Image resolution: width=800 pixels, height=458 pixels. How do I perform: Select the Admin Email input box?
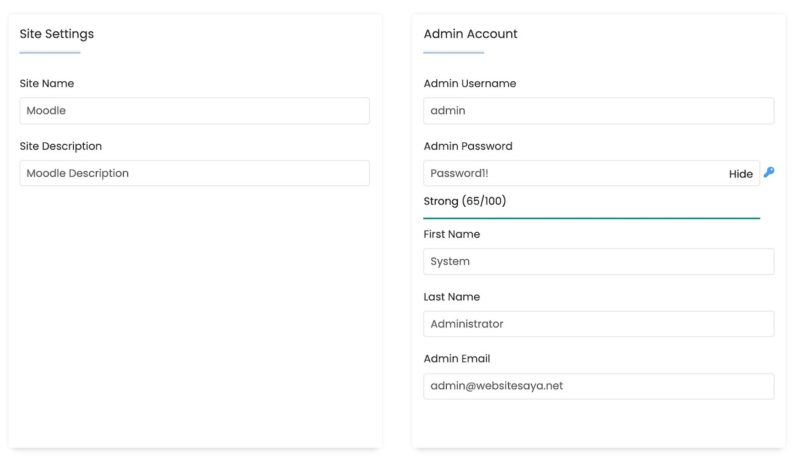[x=598, y=386]
